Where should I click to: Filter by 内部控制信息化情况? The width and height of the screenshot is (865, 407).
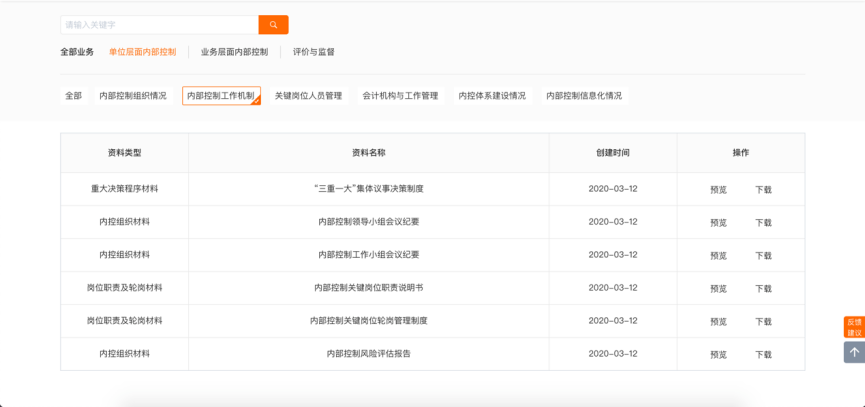click(584, 96)
